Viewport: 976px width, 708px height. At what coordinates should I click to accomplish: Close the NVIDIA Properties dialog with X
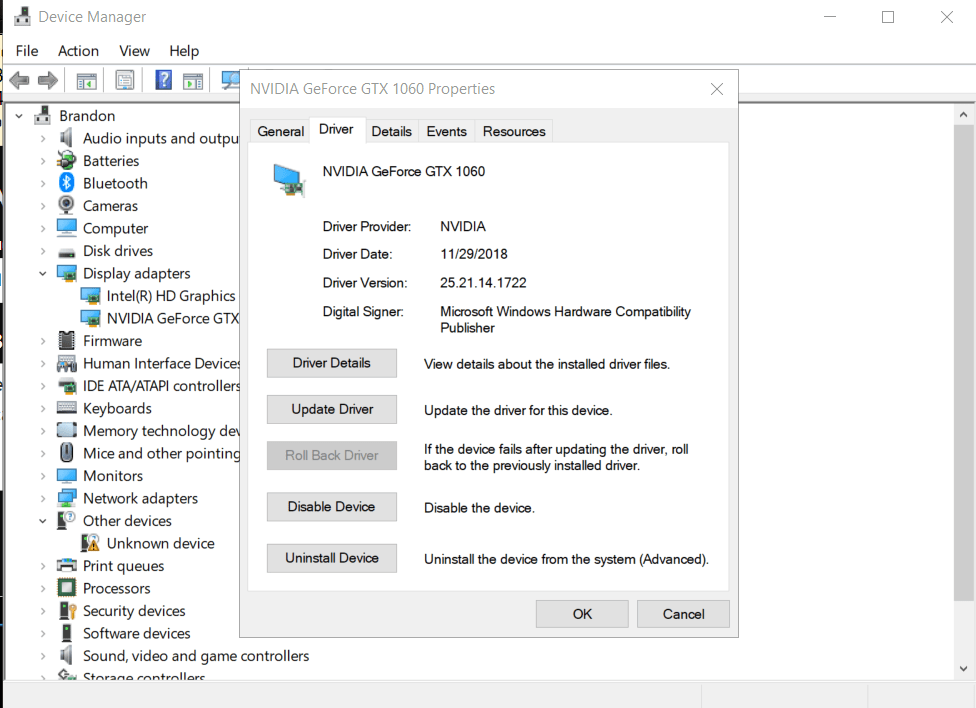pos(717,89)
